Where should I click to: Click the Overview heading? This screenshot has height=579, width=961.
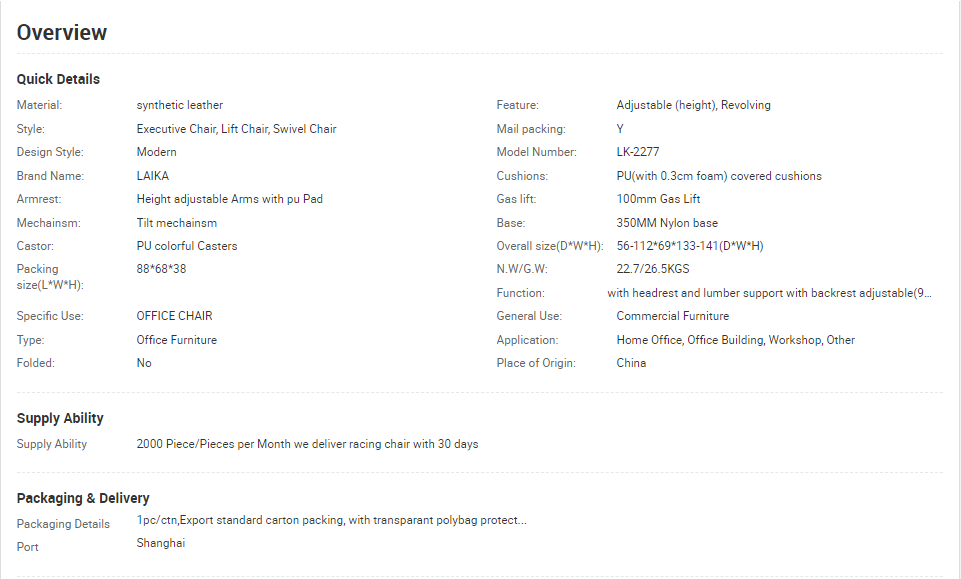[62, 32]
